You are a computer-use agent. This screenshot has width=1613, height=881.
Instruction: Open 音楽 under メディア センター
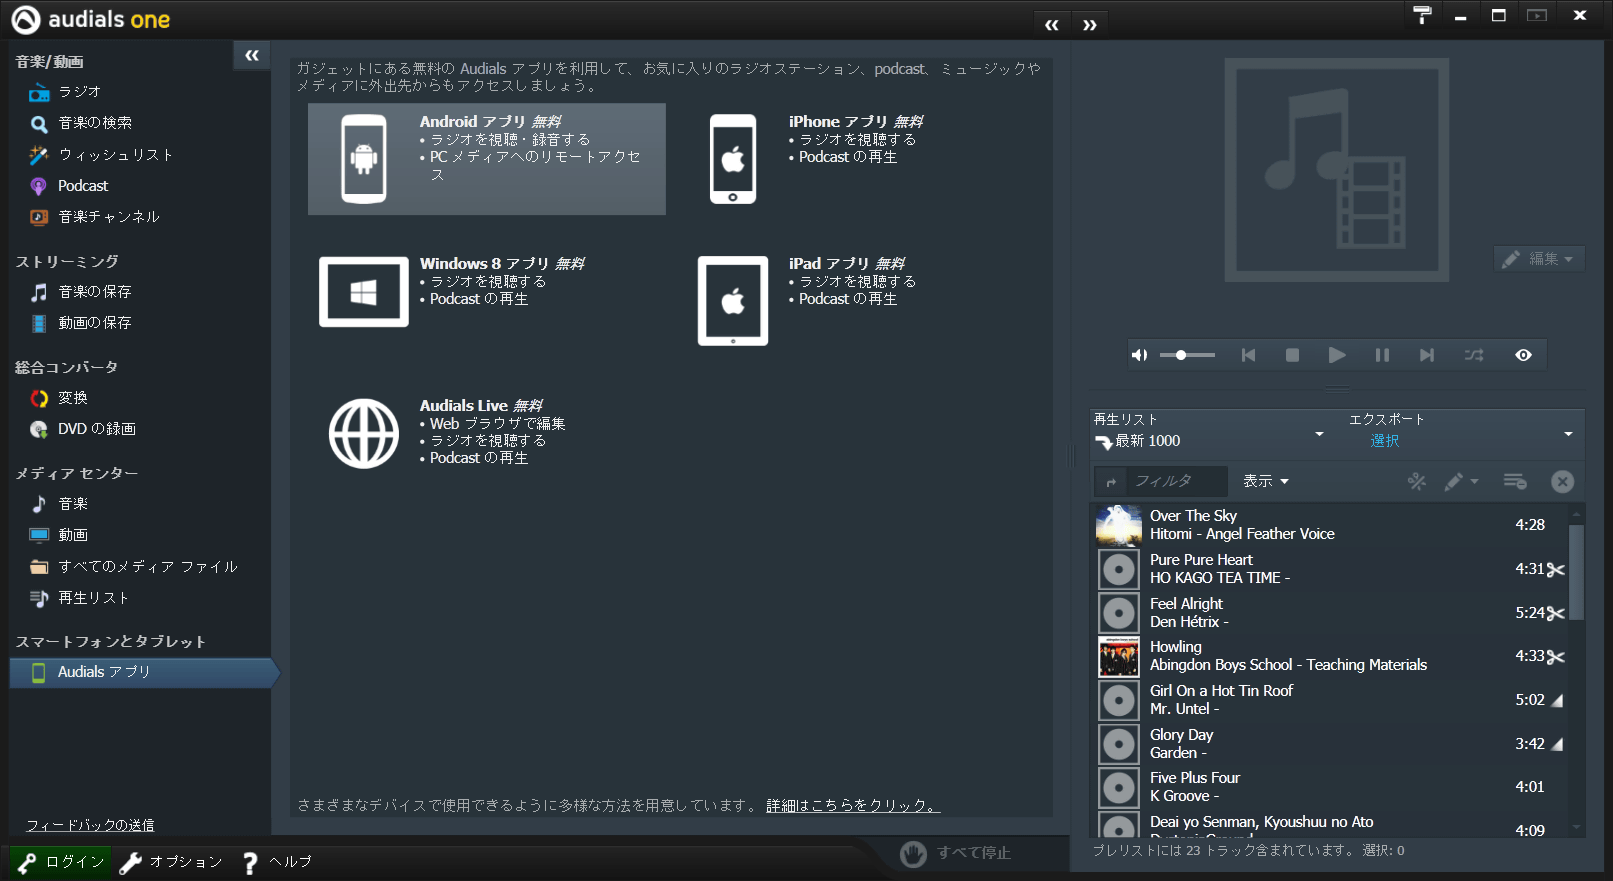tap(72, 504)
